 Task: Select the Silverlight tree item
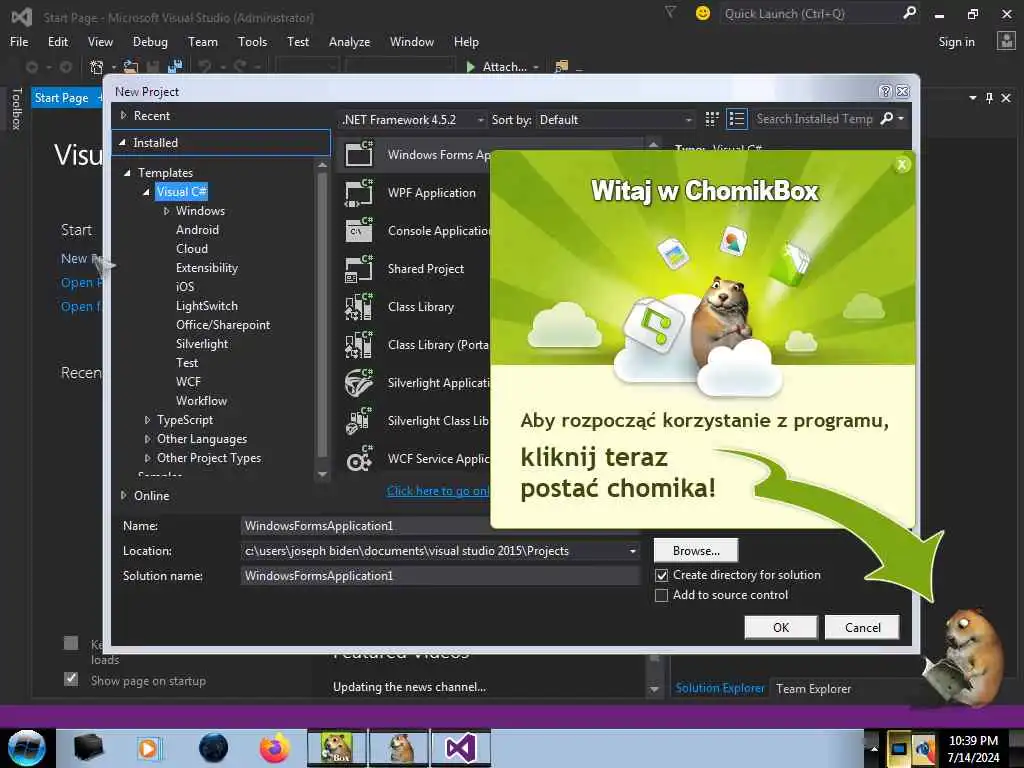point(202,344)
